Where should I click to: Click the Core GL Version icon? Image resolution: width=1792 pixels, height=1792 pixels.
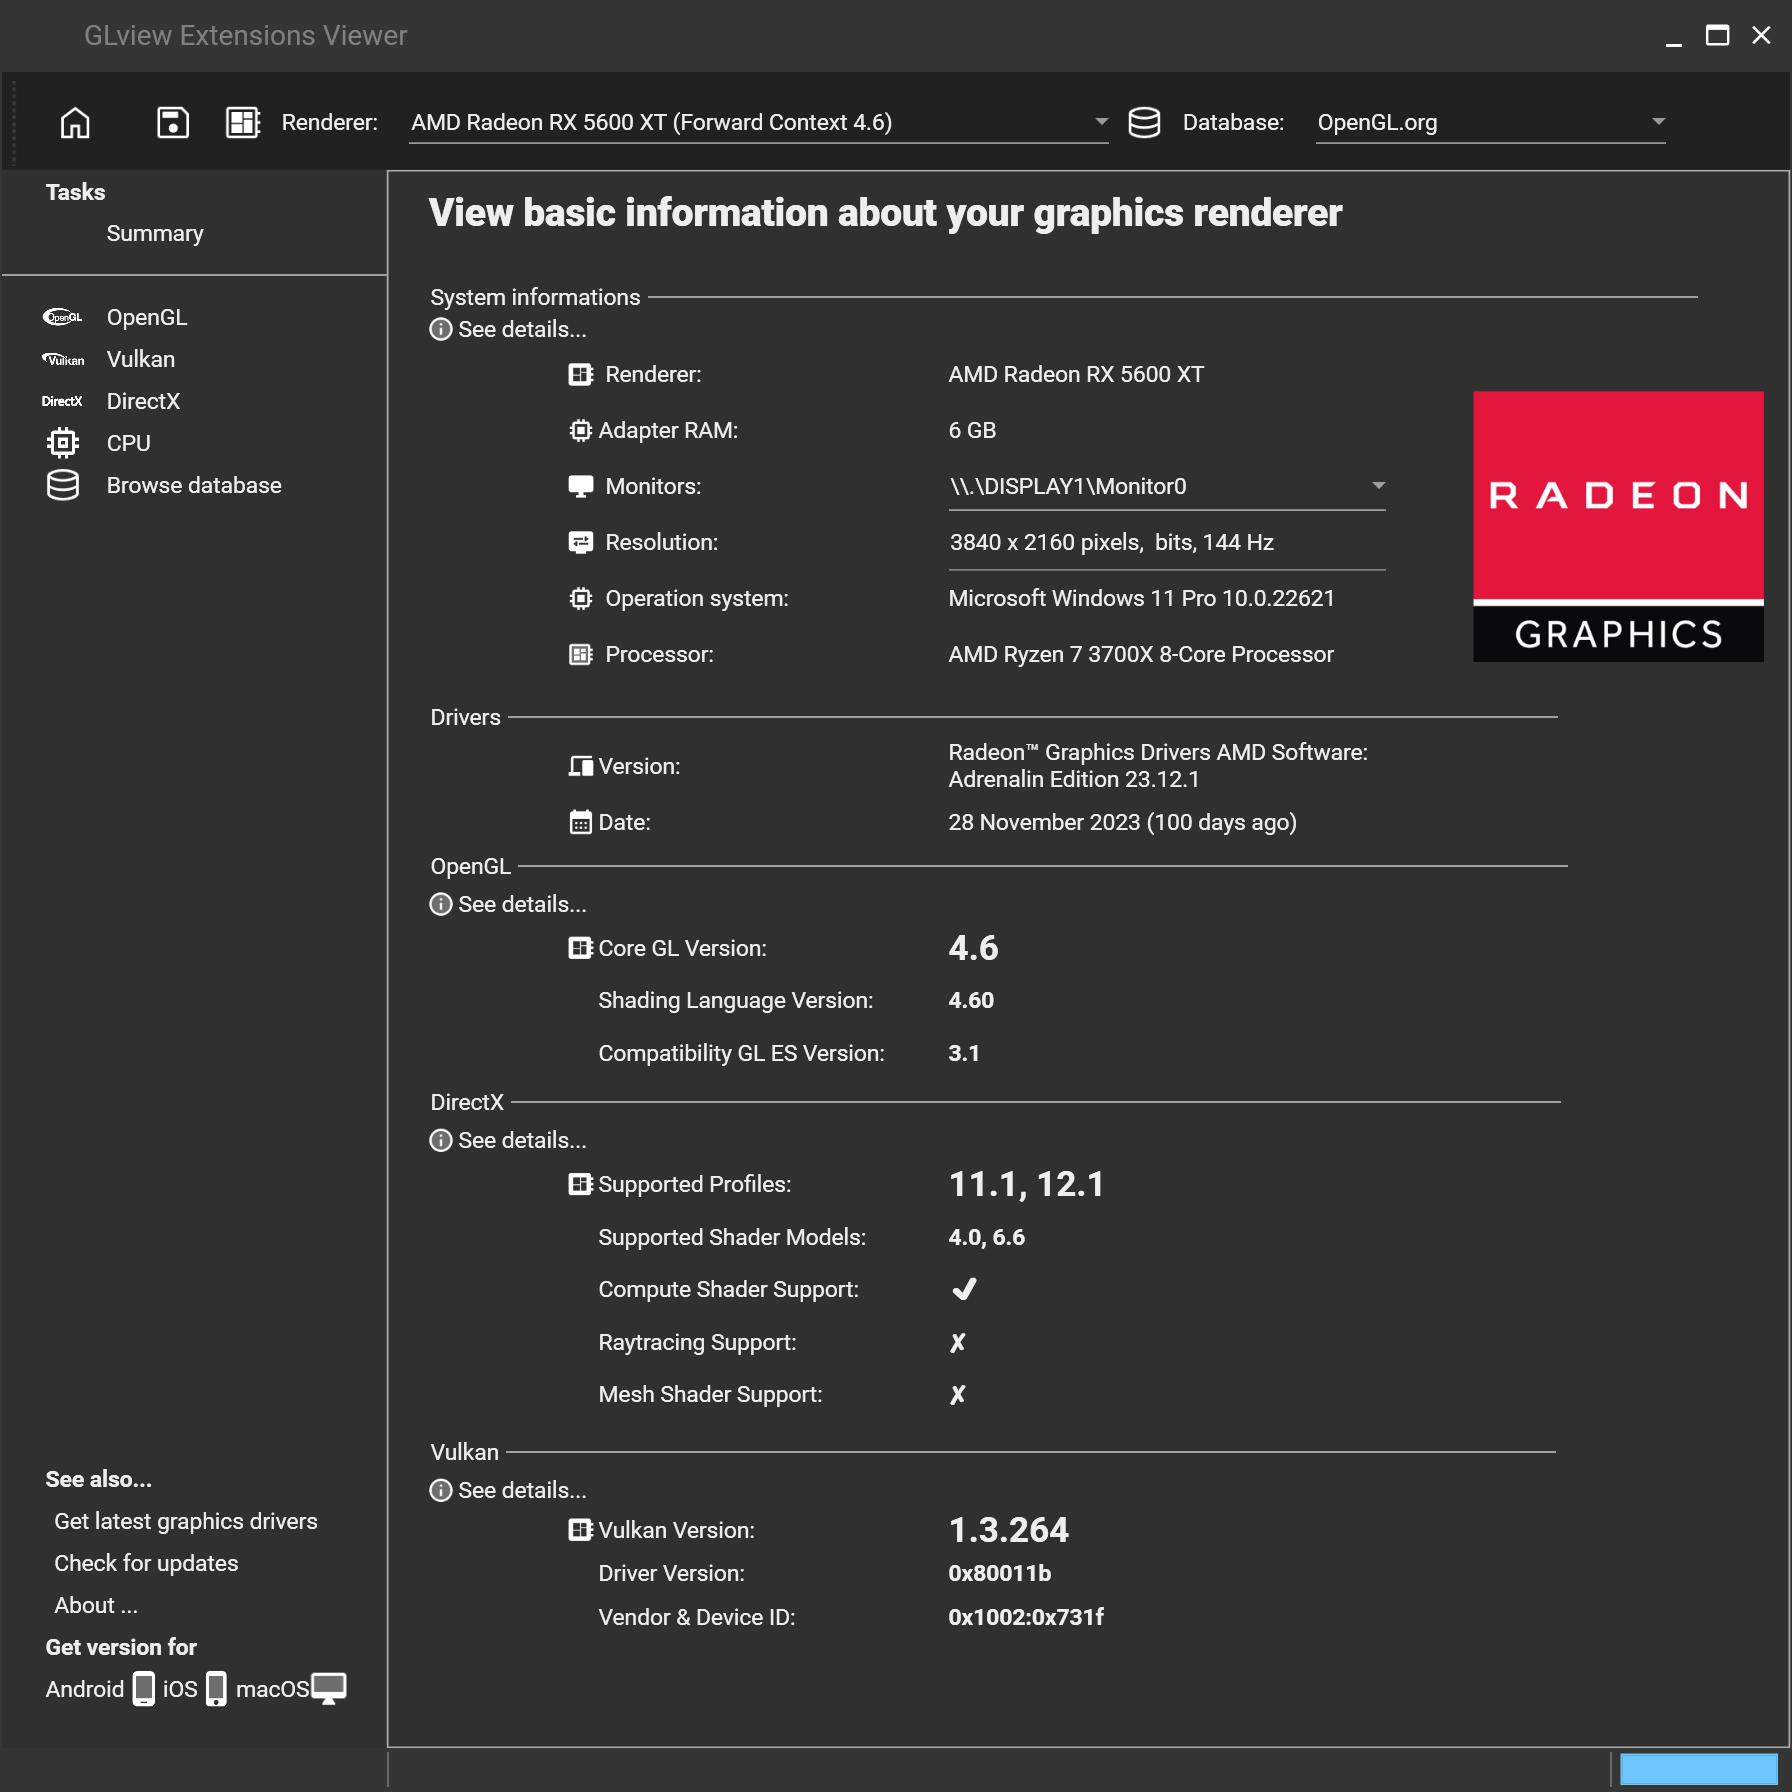(x=580, y=949)
